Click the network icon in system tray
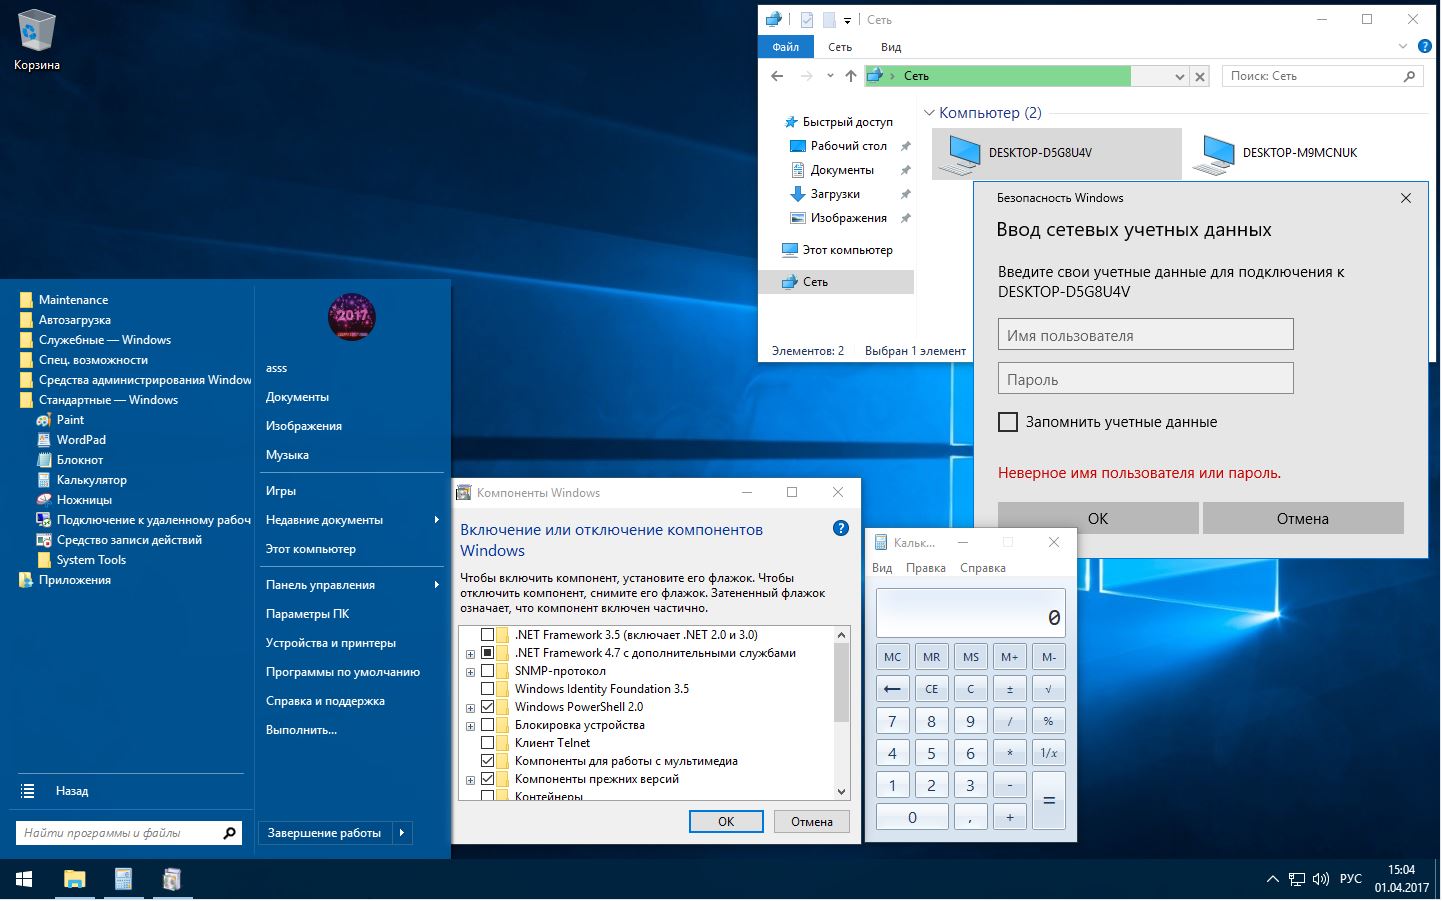Screen dimensions: 1442x901 tap(1297, 879)
